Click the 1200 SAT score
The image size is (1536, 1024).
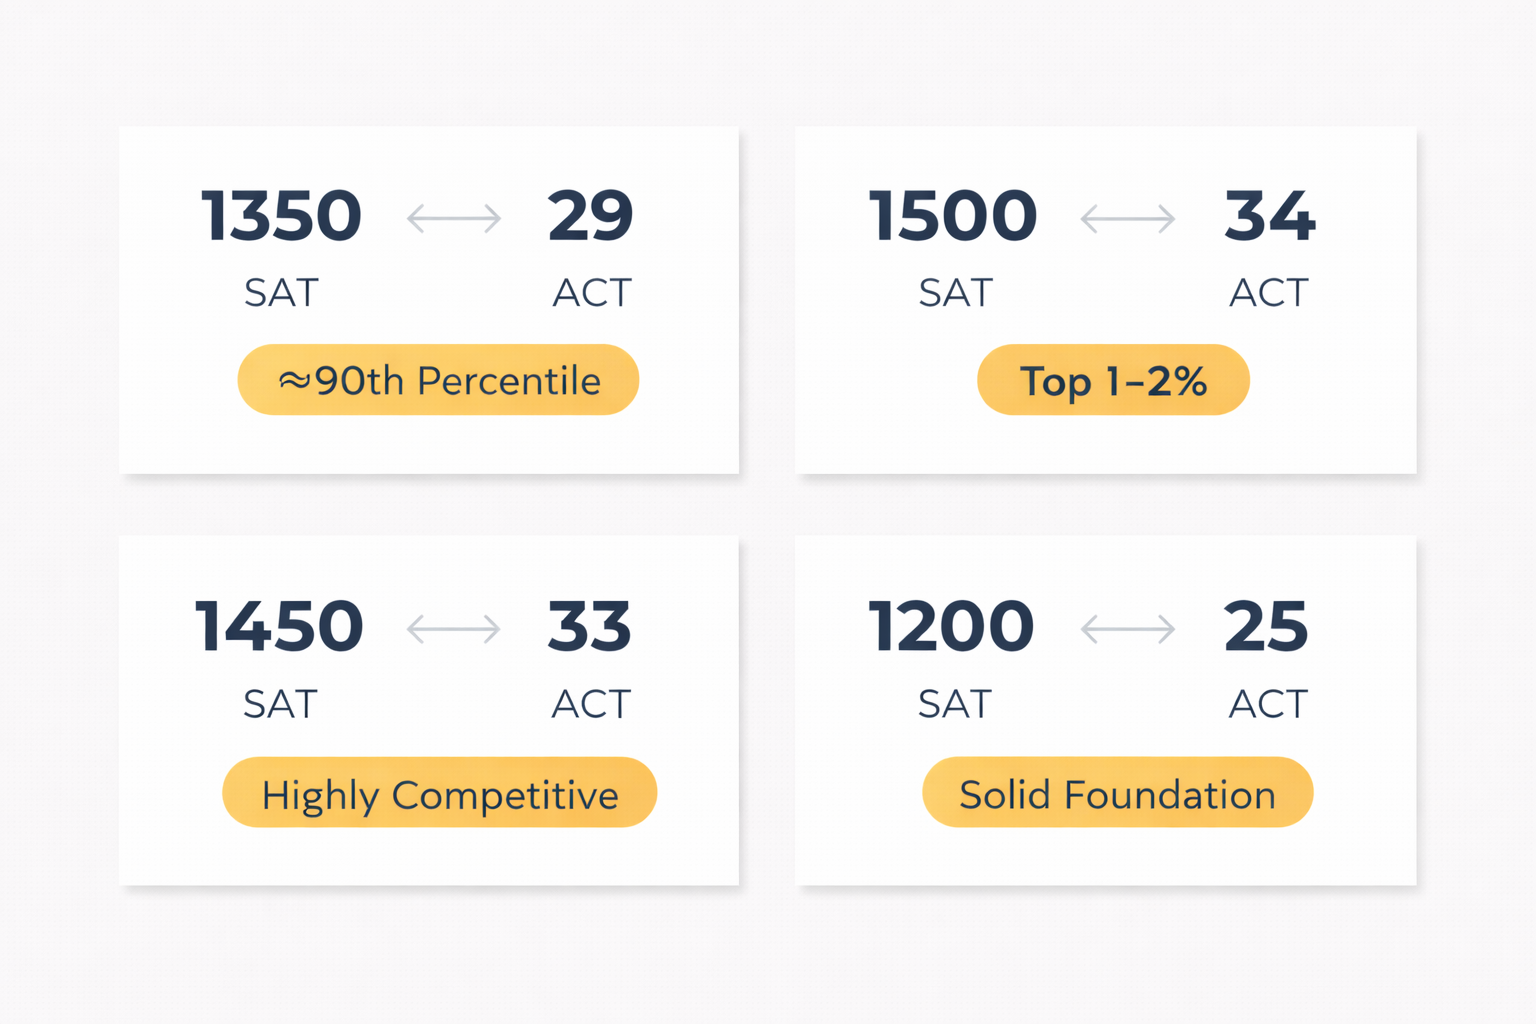[x=951, y=627]
